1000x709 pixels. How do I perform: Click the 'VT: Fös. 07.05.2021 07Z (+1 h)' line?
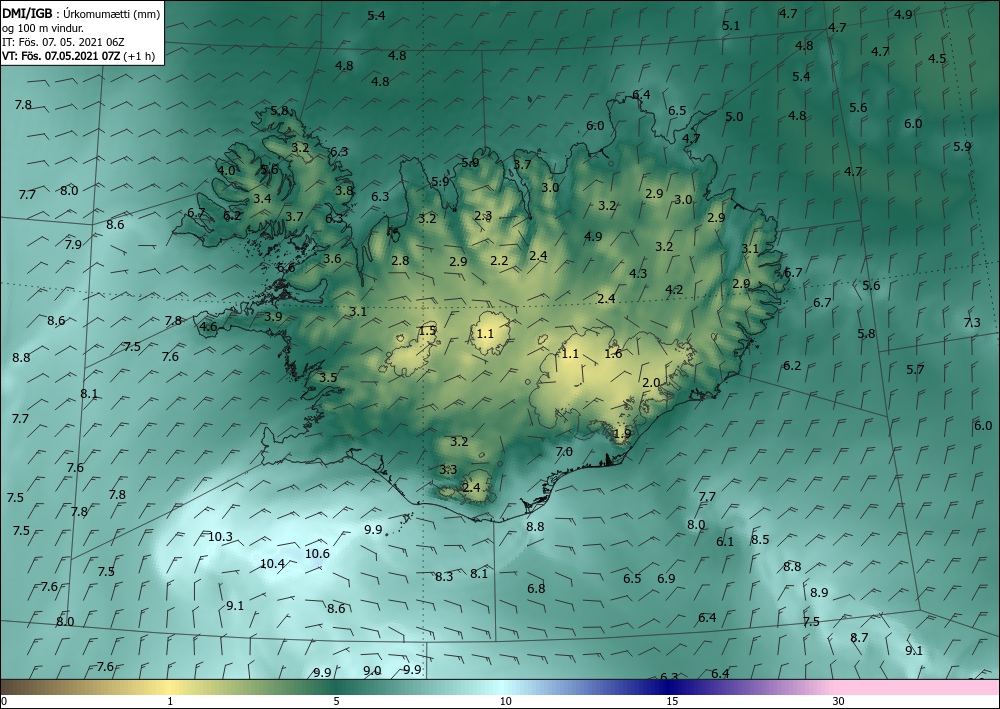[x=78, y=55]
